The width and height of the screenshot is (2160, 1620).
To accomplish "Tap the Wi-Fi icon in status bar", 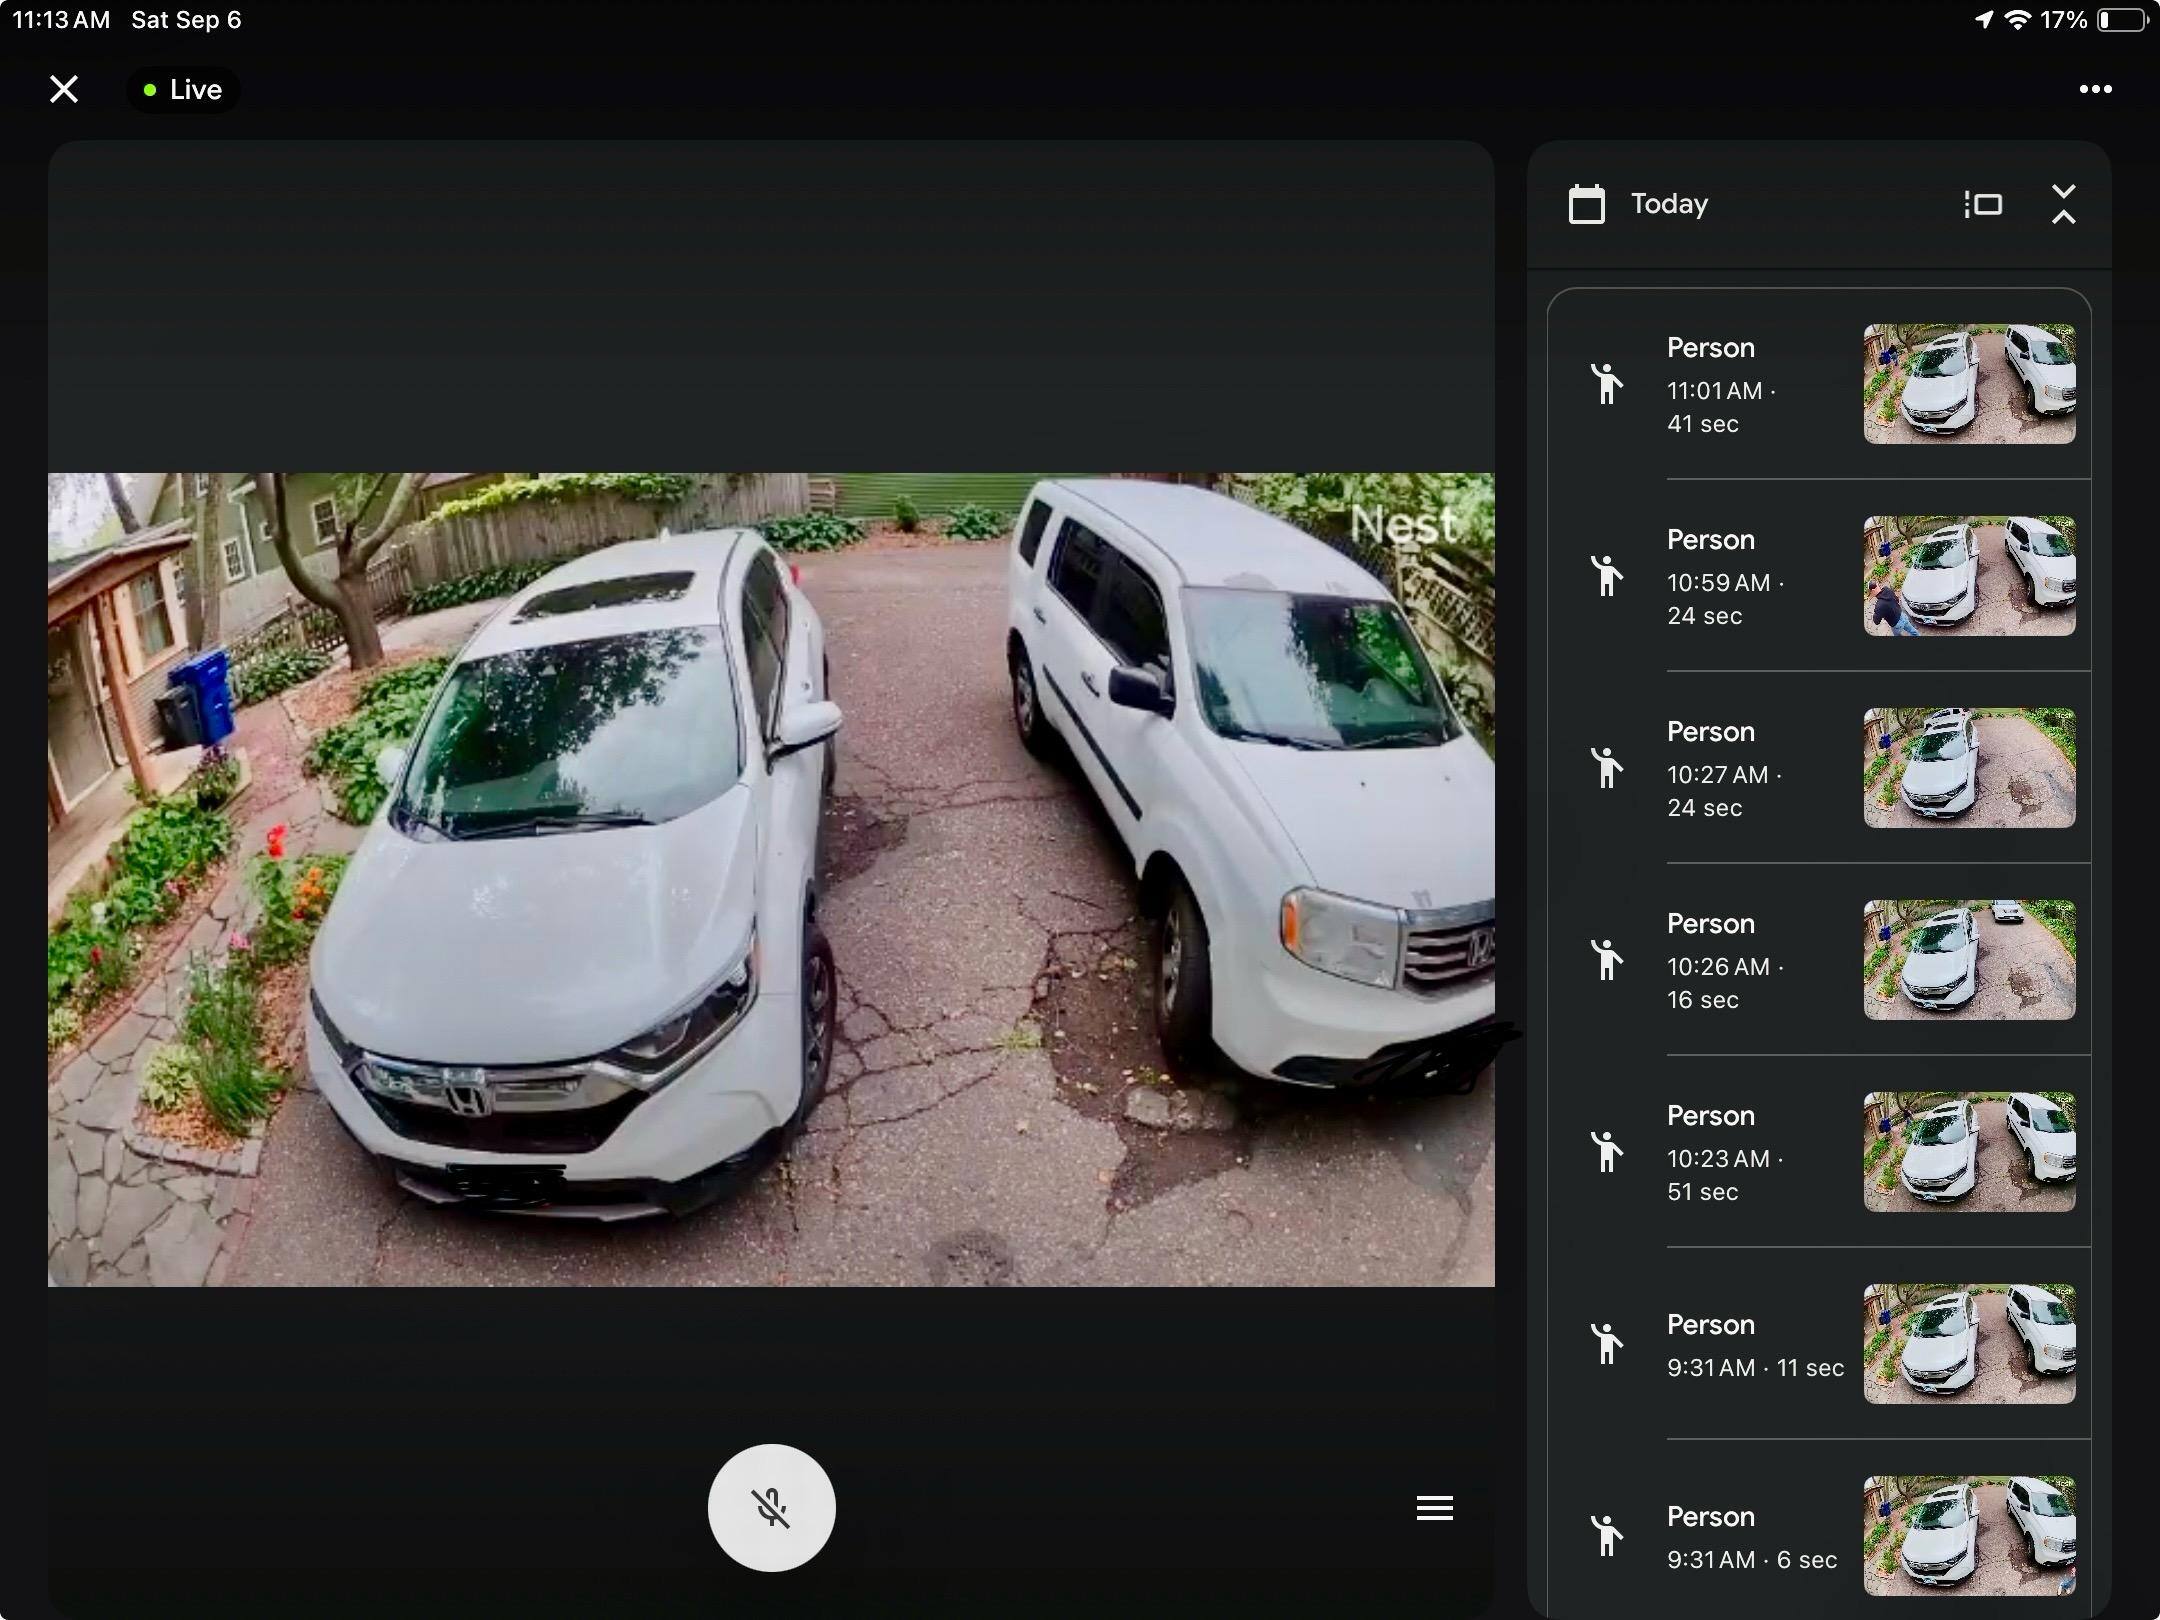I will coord(2017,20).
